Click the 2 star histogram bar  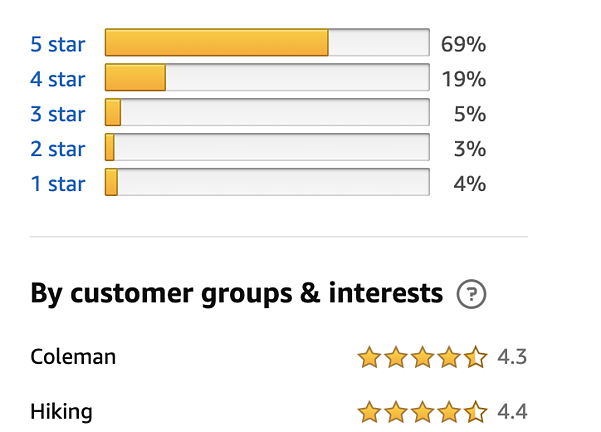267,147
